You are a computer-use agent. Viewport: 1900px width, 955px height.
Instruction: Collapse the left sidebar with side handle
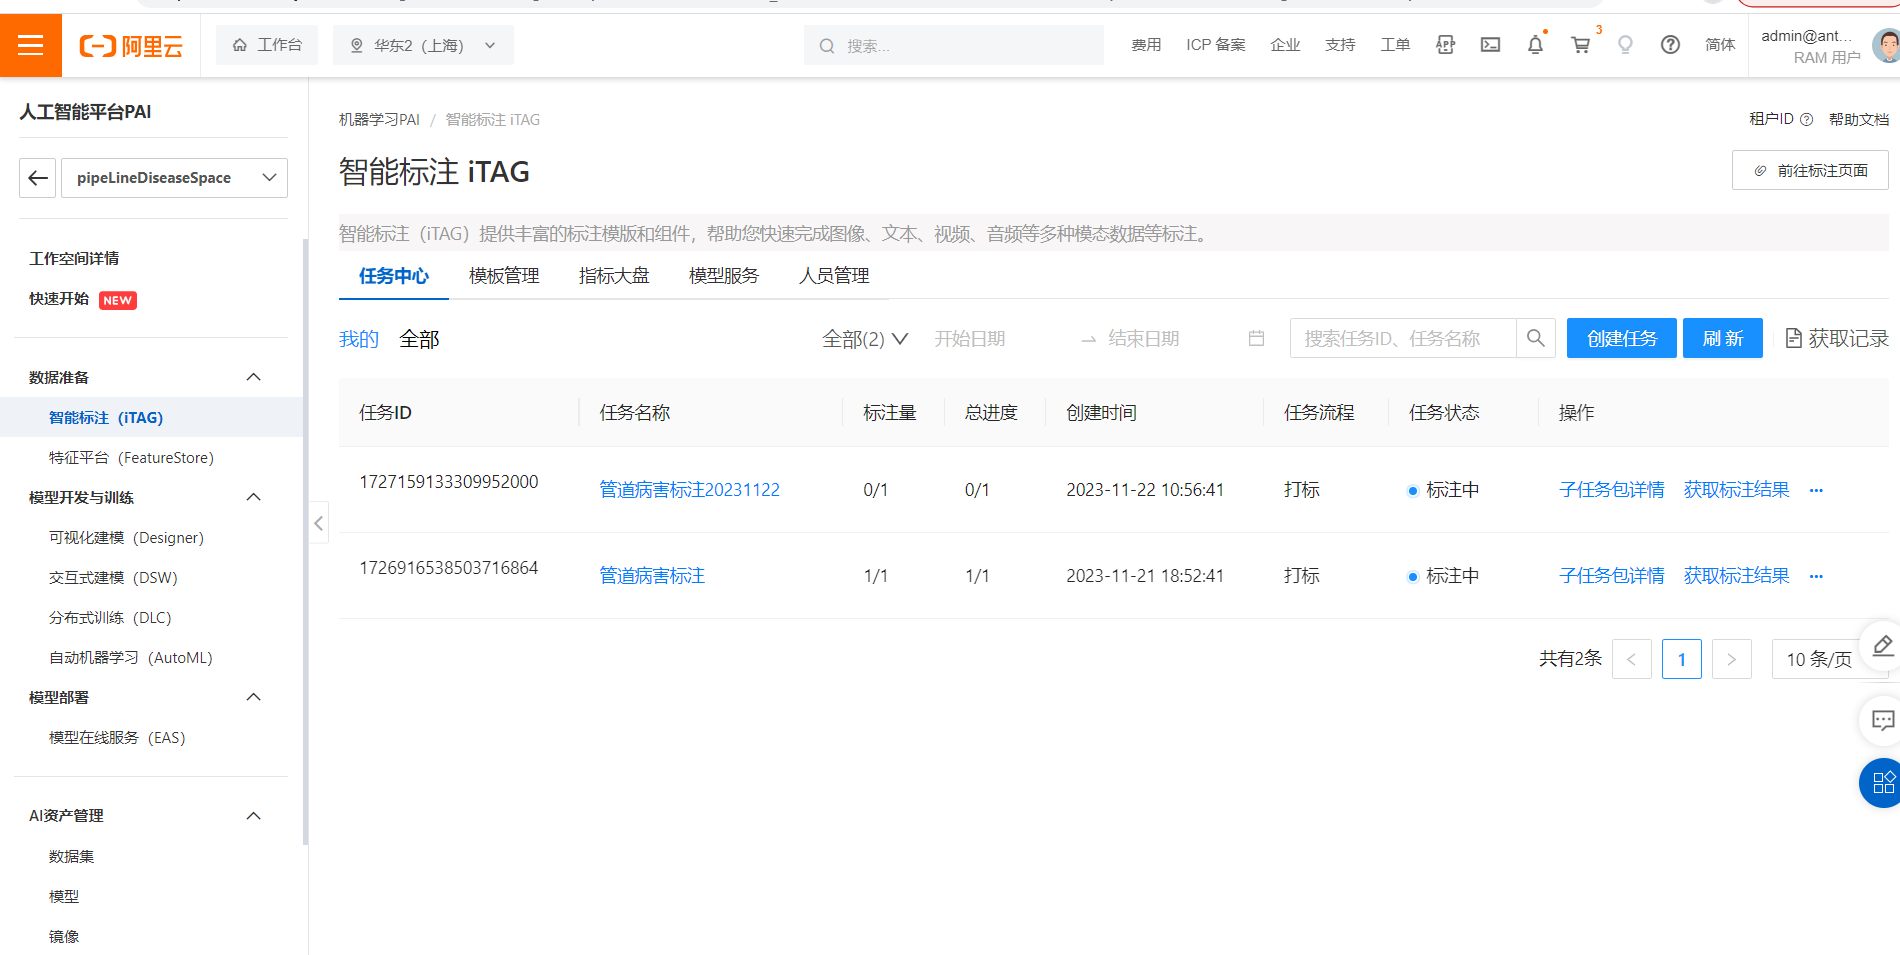click(x=318, y=522)
